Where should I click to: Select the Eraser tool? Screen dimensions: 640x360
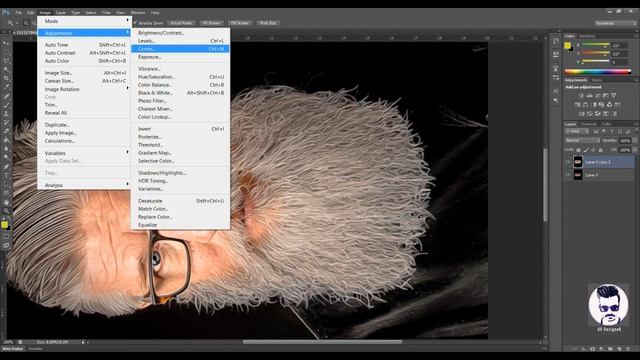tap(7, 131)
